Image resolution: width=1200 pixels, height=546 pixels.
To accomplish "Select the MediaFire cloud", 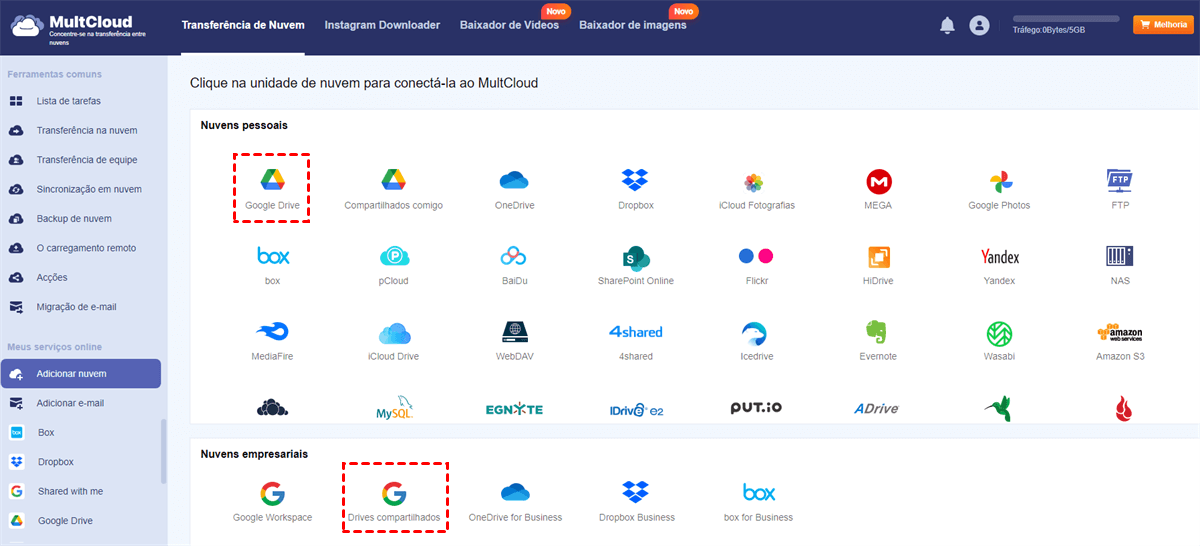I will (272, 332).
